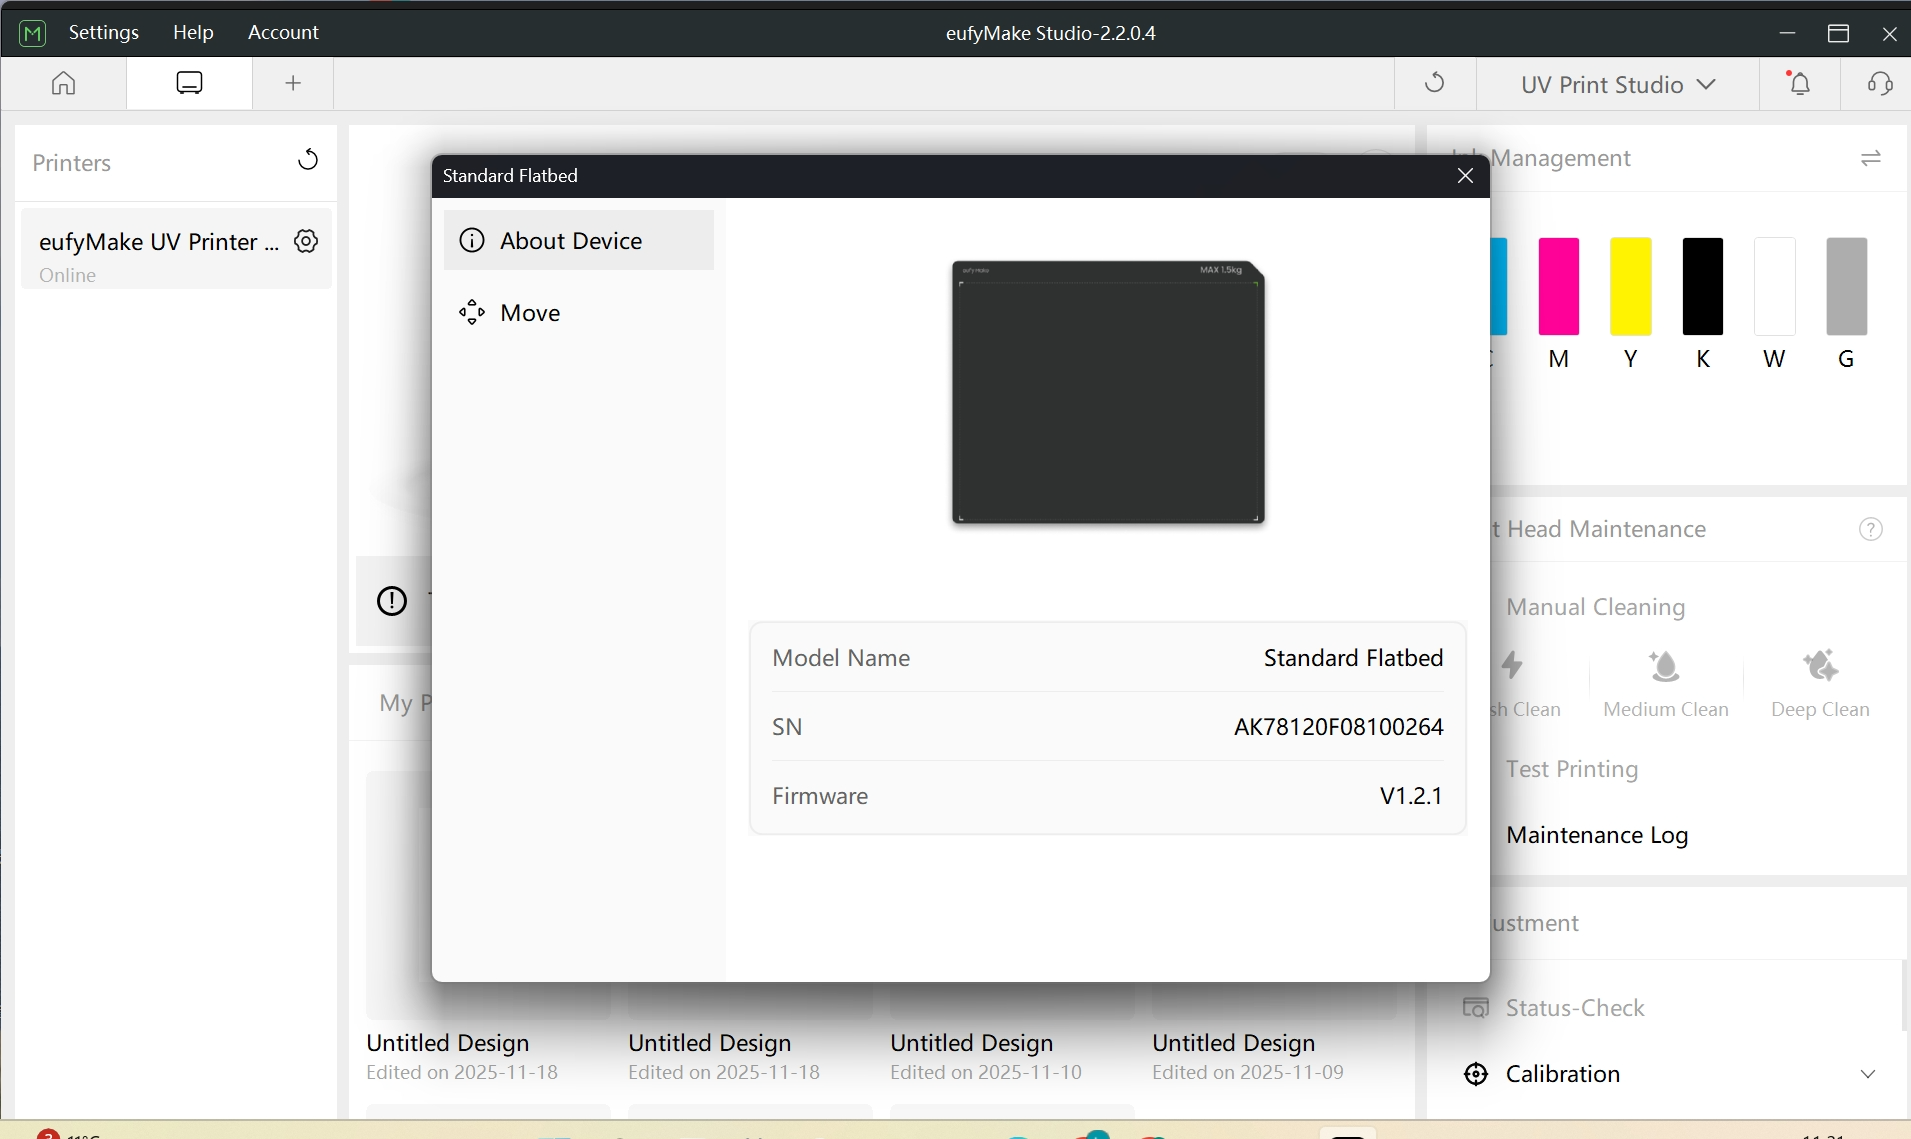
Task: Click the Calibration target icon
Action: [1475, 1074]
